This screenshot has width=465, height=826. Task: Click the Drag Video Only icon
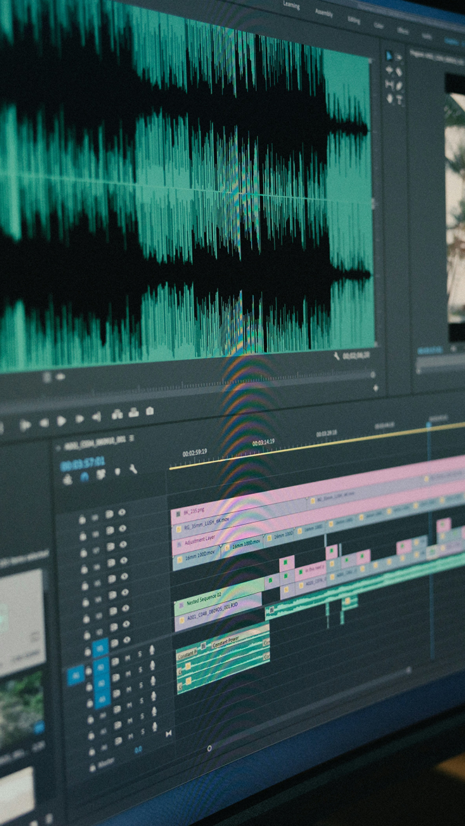[x=46, y=377]
